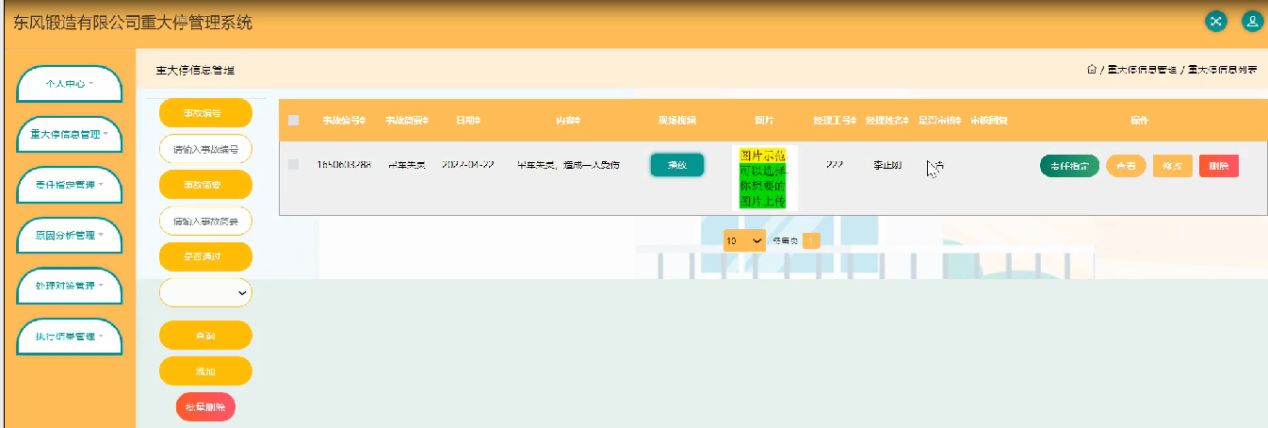The width and height of the screenshot is (1268, 428).
Task: Expand the 责任指定管理 sidebar menu
Action: (69, 185)
